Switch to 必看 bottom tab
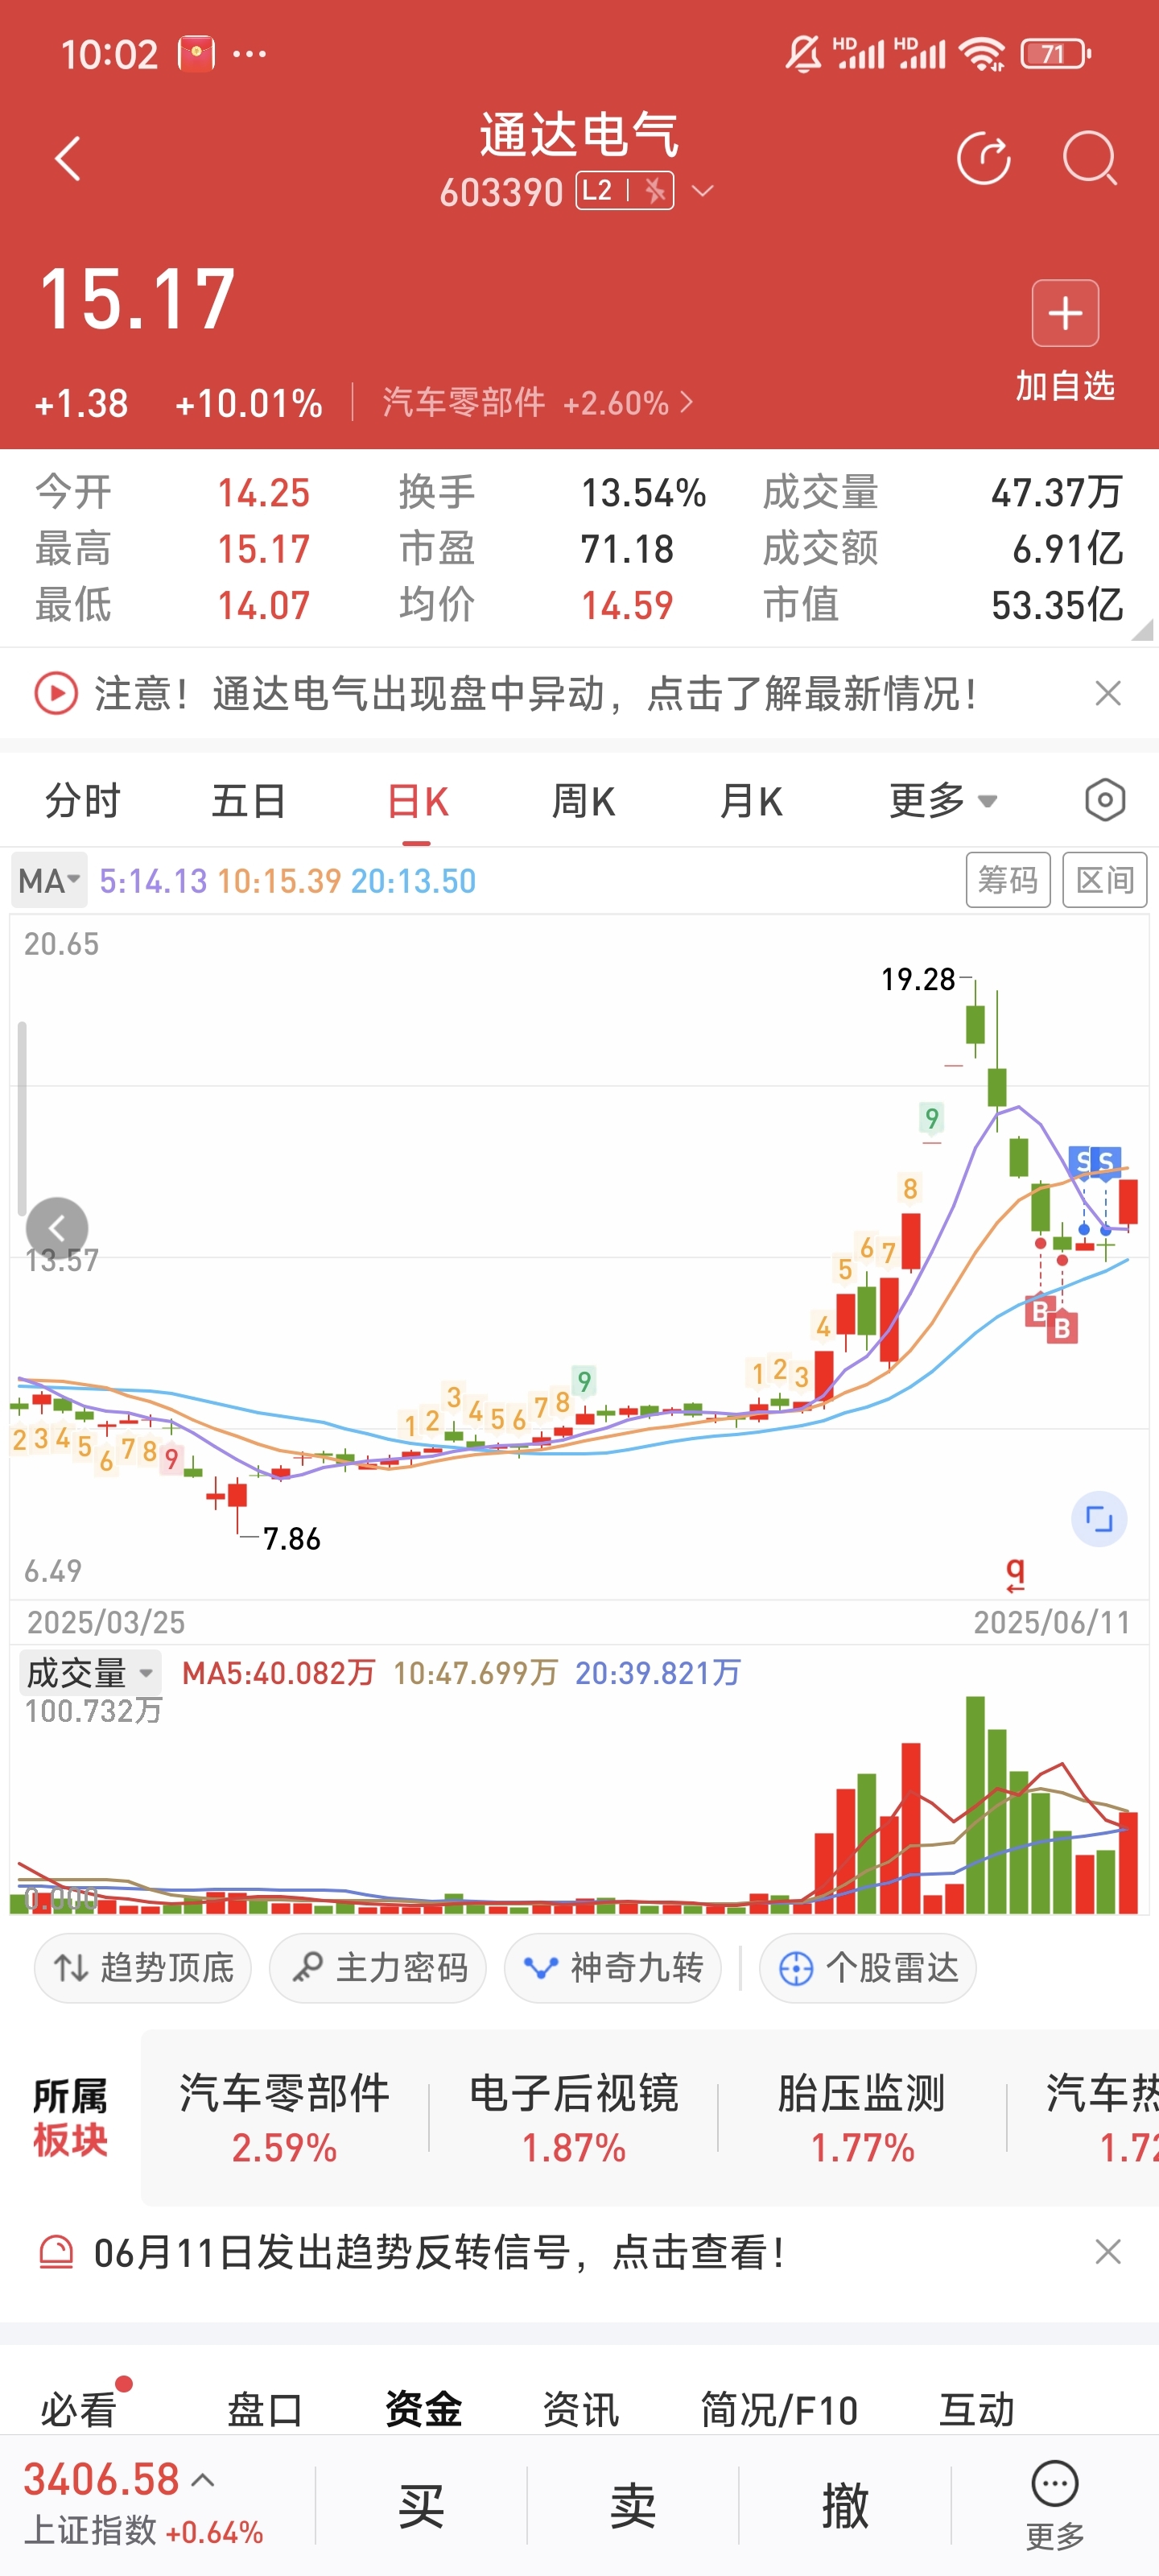The height and width of the screenshot is (2576, 1159). (78, 2410)
